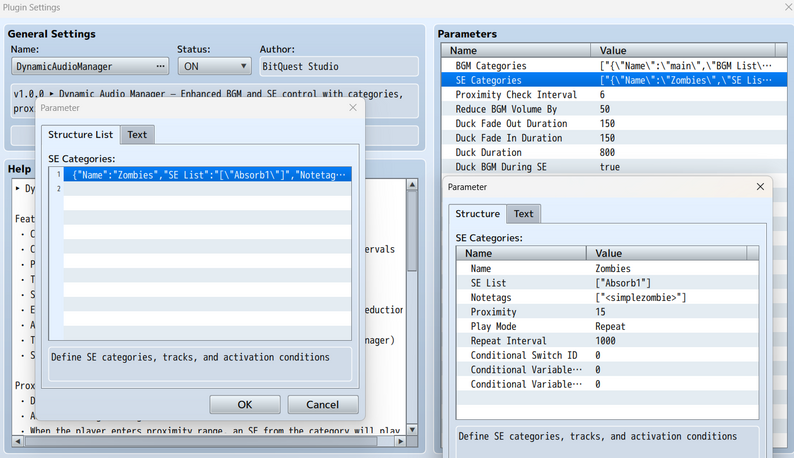This screenshot has width=794, height=458.
Task: Select the Play Mode Repeat row
Action: (x=607, y=326)
